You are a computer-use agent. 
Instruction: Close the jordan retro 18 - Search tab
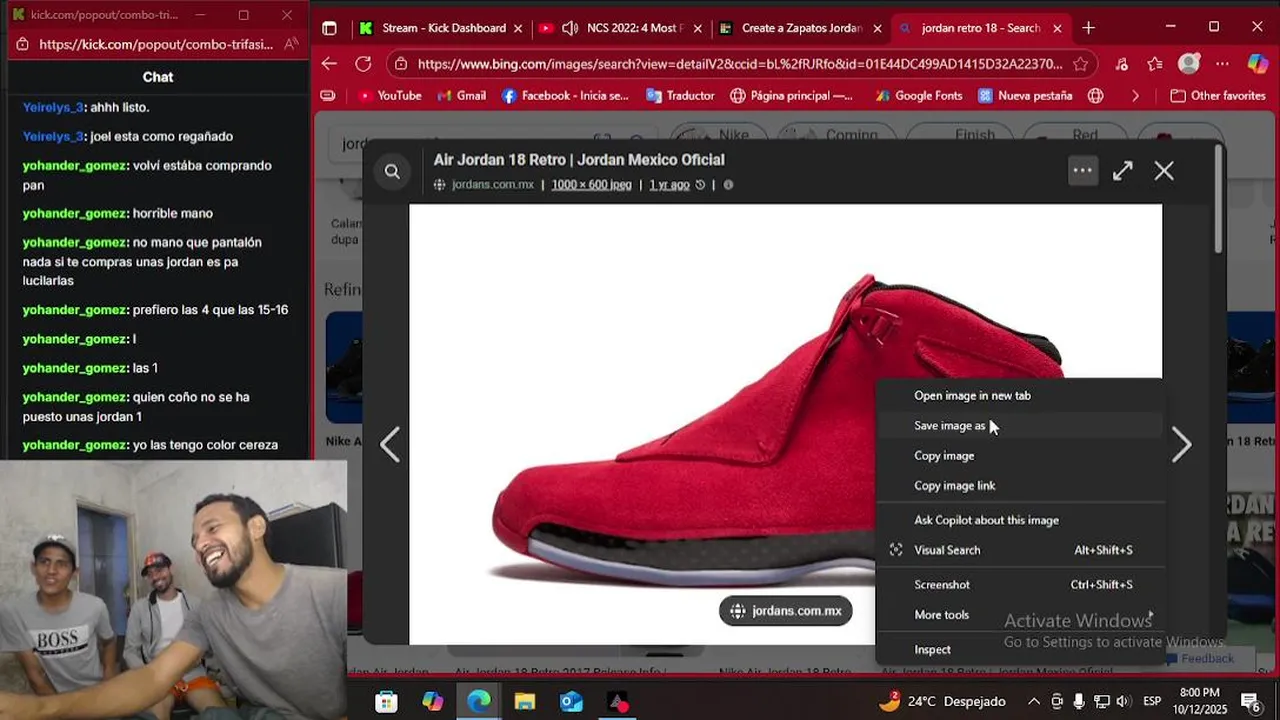click(1058, 28)
